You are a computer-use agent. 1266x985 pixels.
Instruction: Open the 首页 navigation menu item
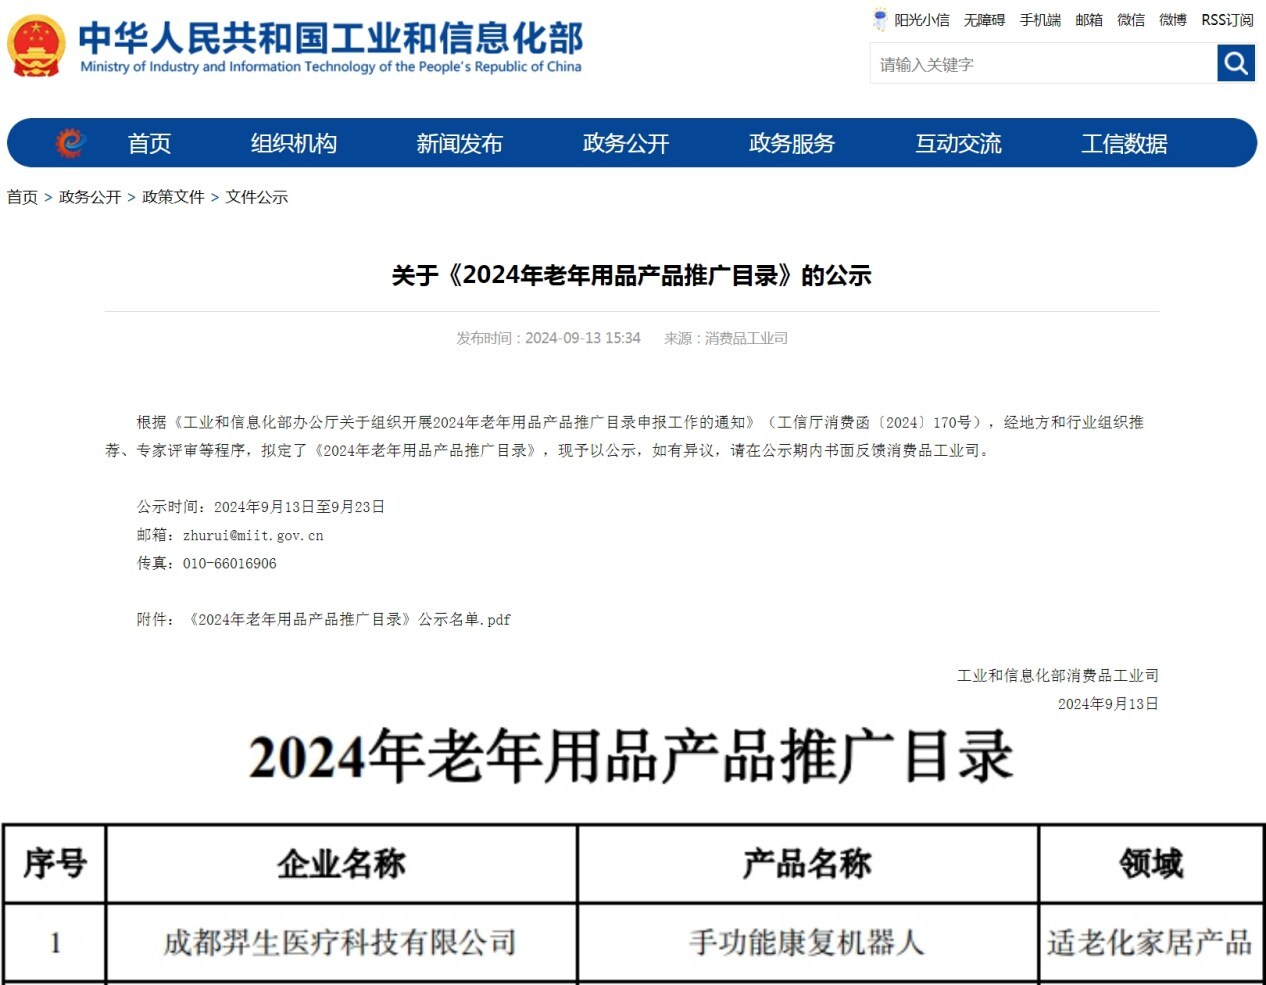coord(149,143)
